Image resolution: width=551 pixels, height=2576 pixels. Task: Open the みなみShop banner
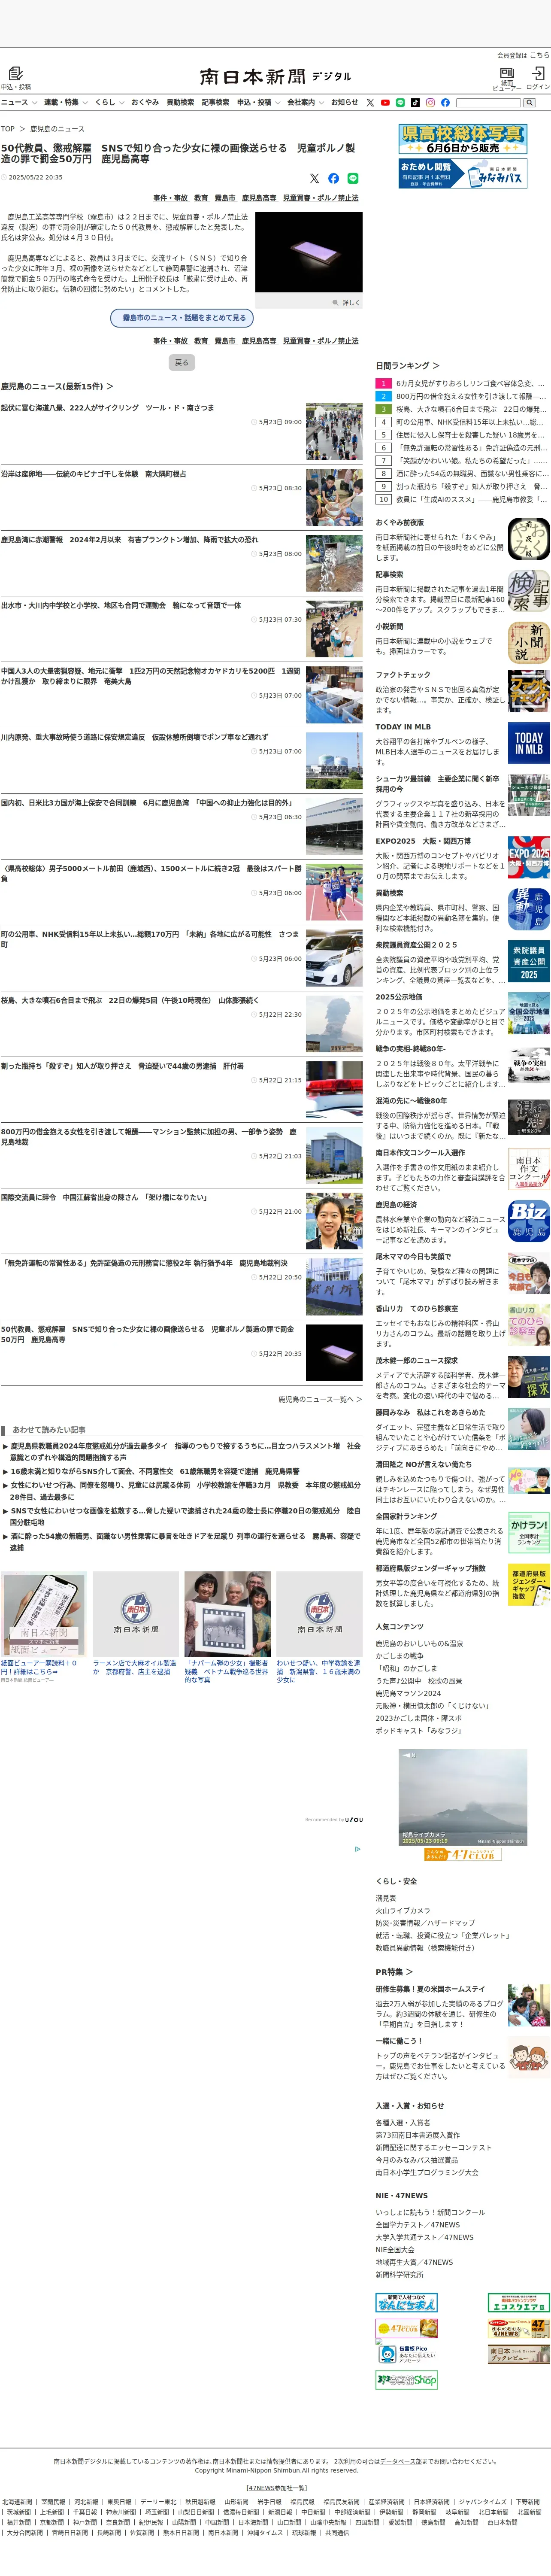pos(407,2380)
